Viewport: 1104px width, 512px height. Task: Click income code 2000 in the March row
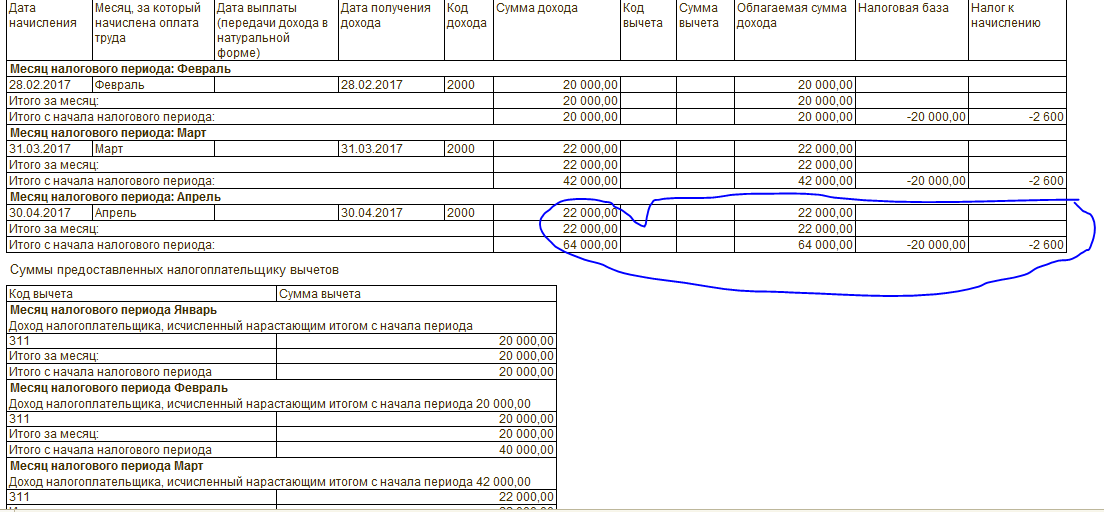tap(461, 149)
